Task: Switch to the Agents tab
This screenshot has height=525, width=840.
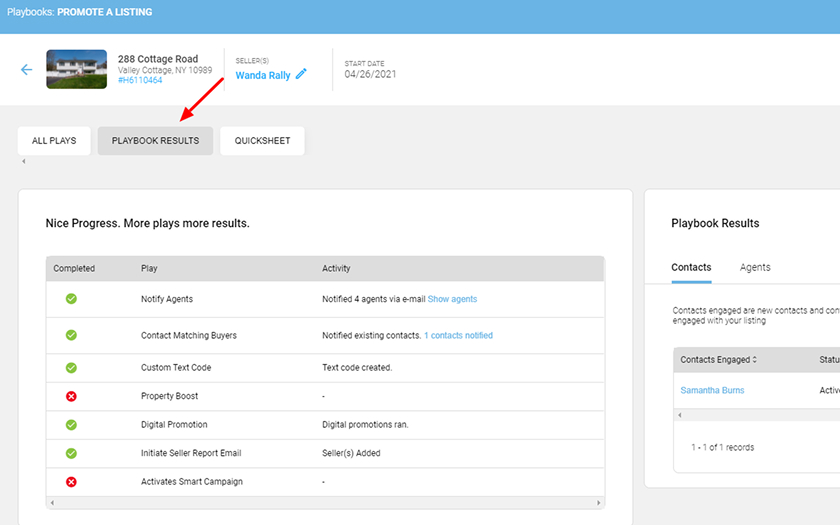Action: 755,267
